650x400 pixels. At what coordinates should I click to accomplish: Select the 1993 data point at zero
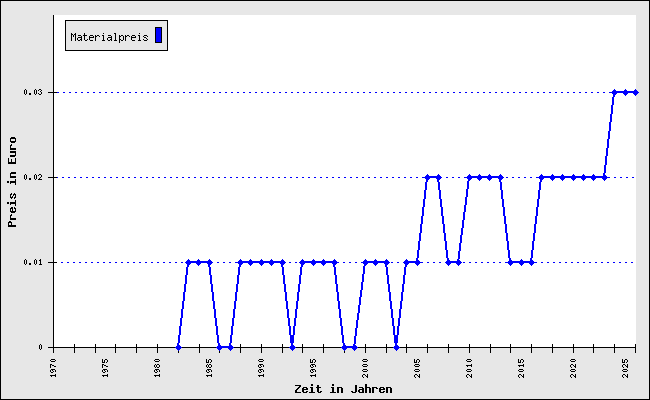pos(292,347)
